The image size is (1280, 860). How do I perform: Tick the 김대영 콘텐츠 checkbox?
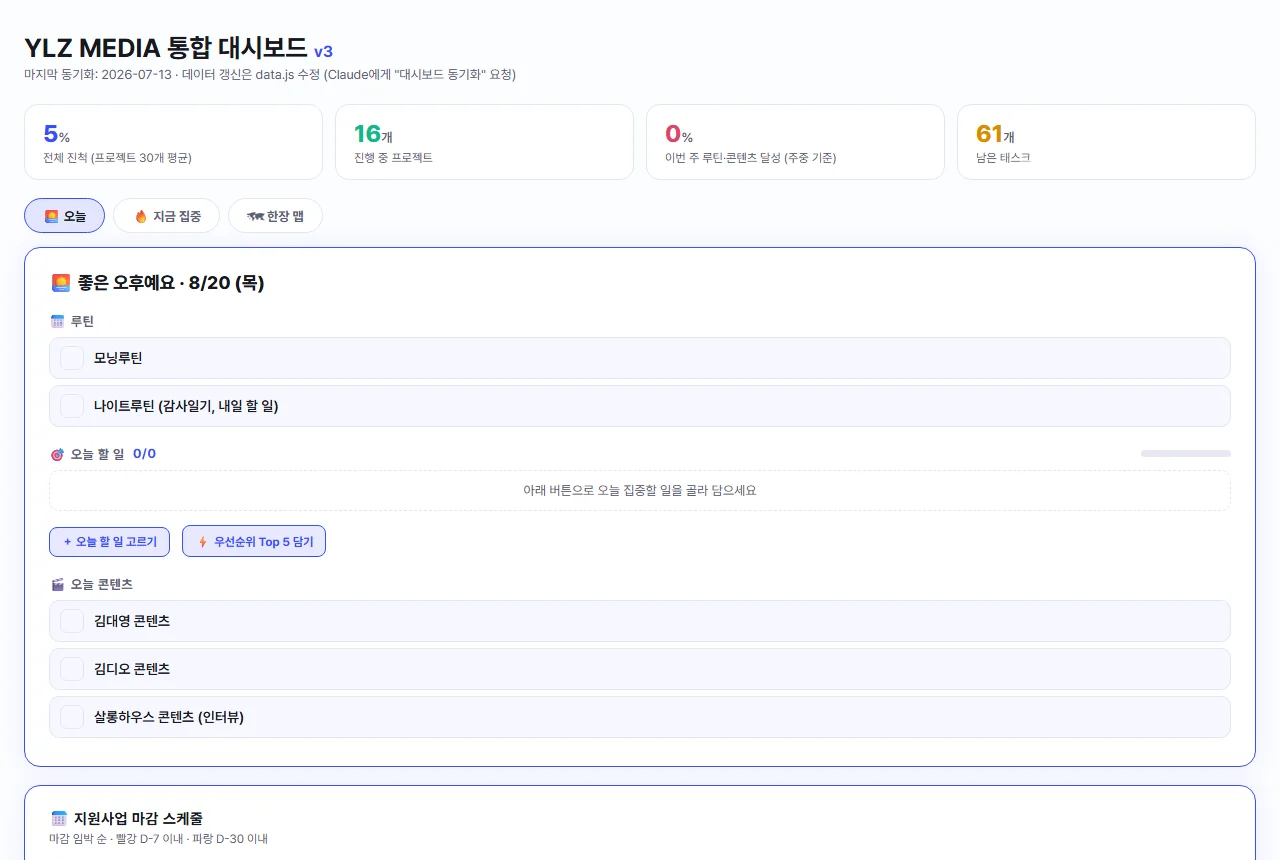coord(72,621)
